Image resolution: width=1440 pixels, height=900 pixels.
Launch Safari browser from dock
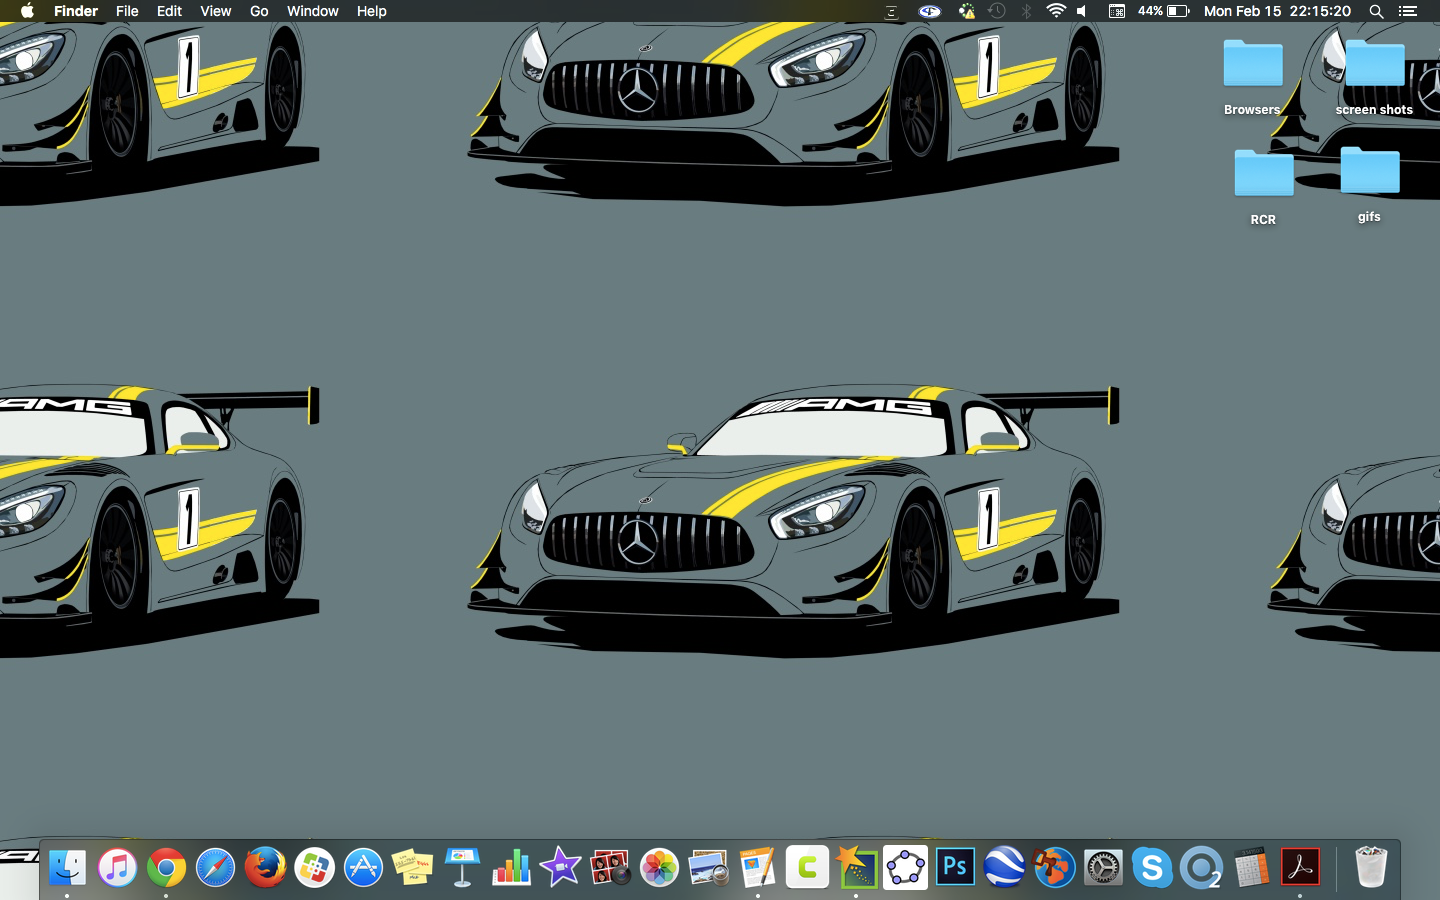point(215,867)
